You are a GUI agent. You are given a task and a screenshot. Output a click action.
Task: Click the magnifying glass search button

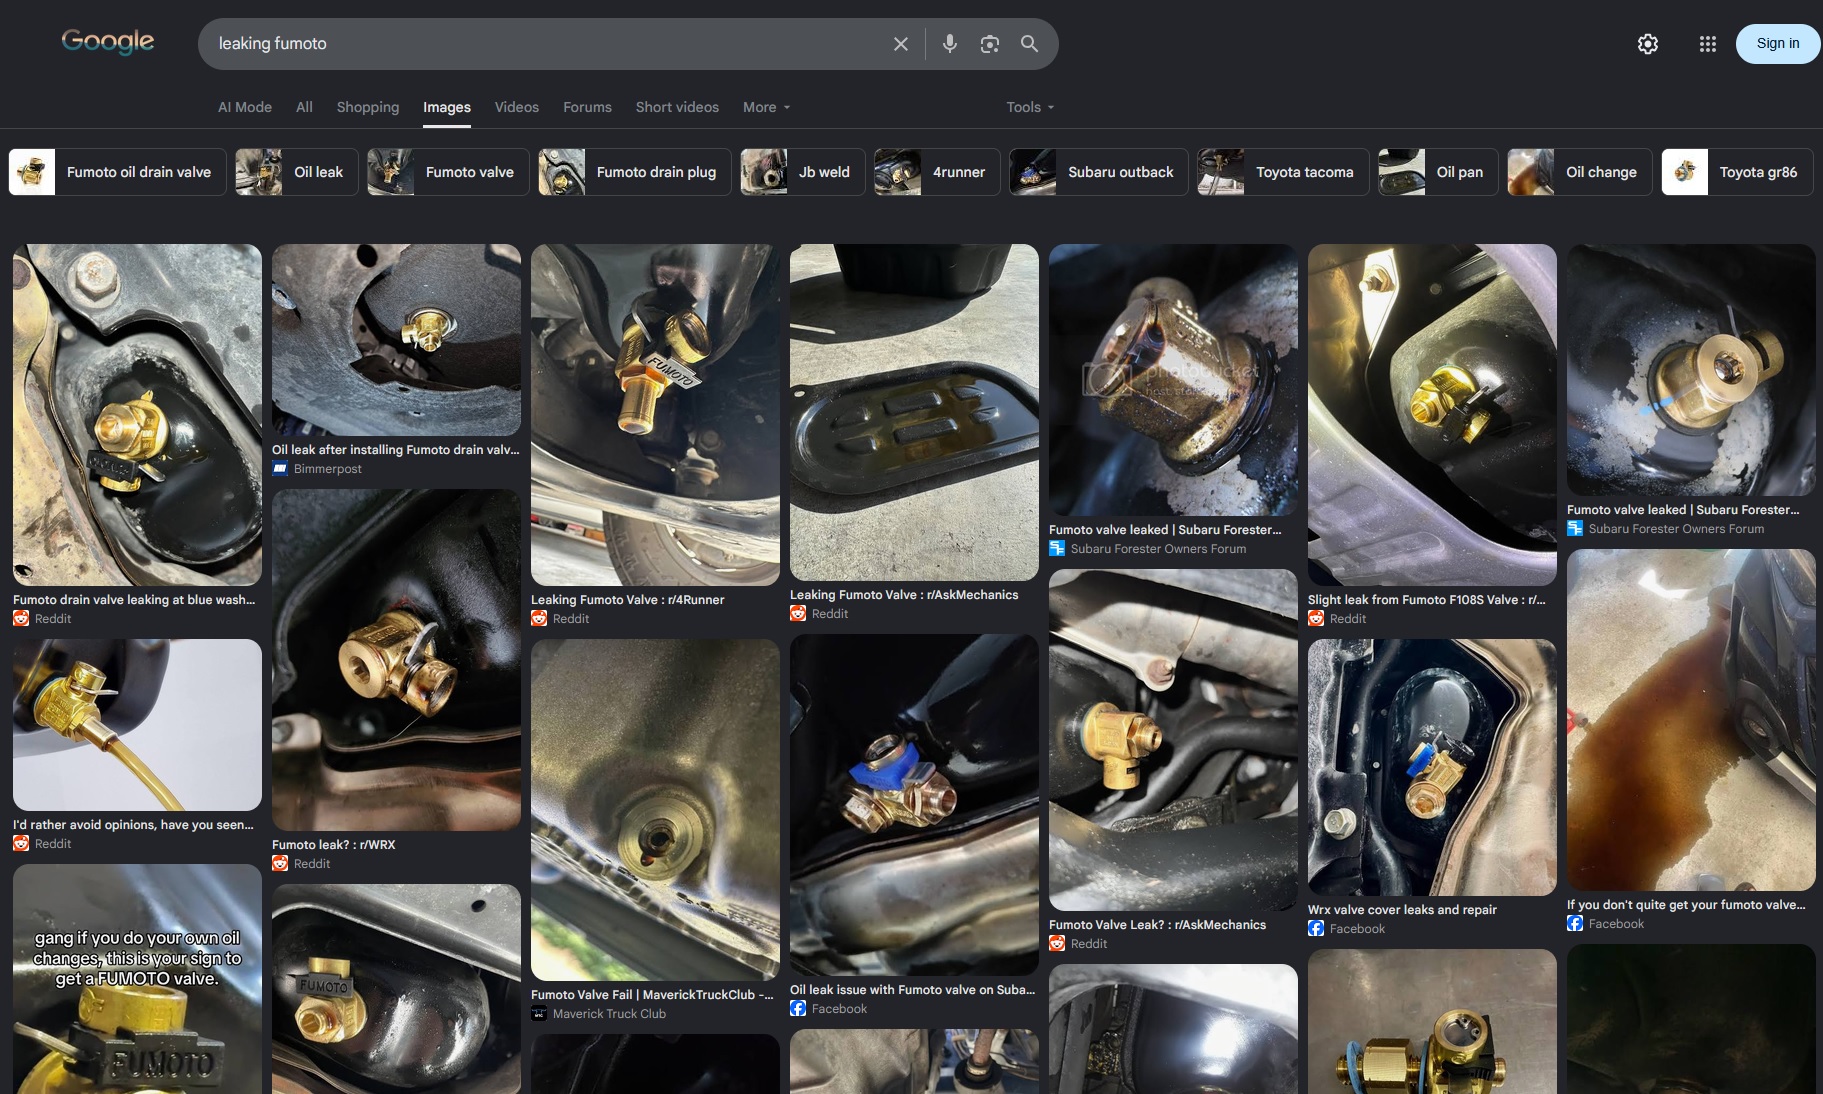pyautogui.click(x=1029, y=44)
